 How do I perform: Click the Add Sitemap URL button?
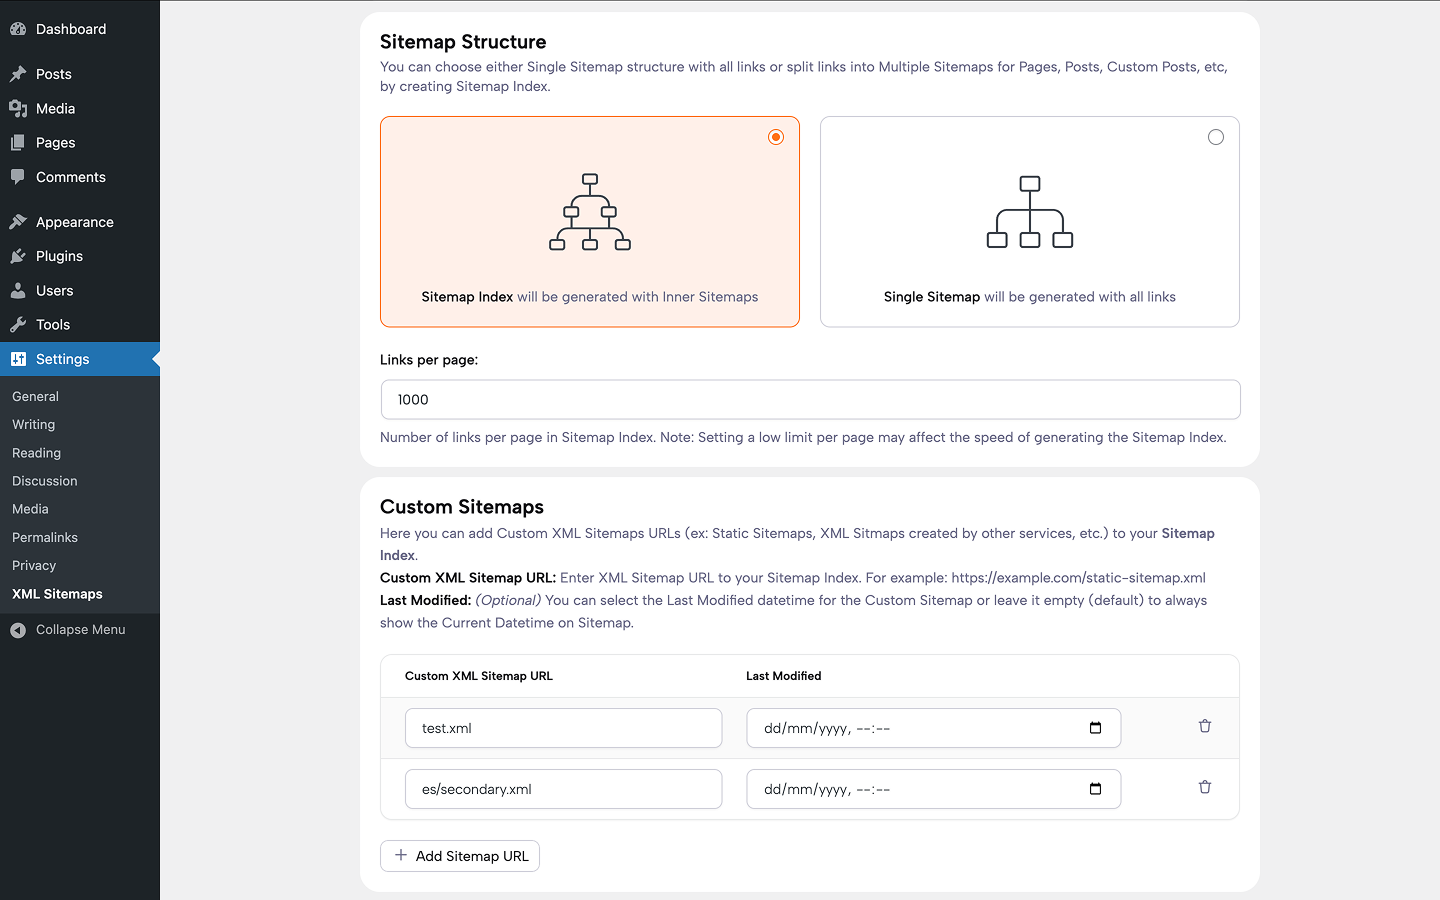tap(459, 856)
